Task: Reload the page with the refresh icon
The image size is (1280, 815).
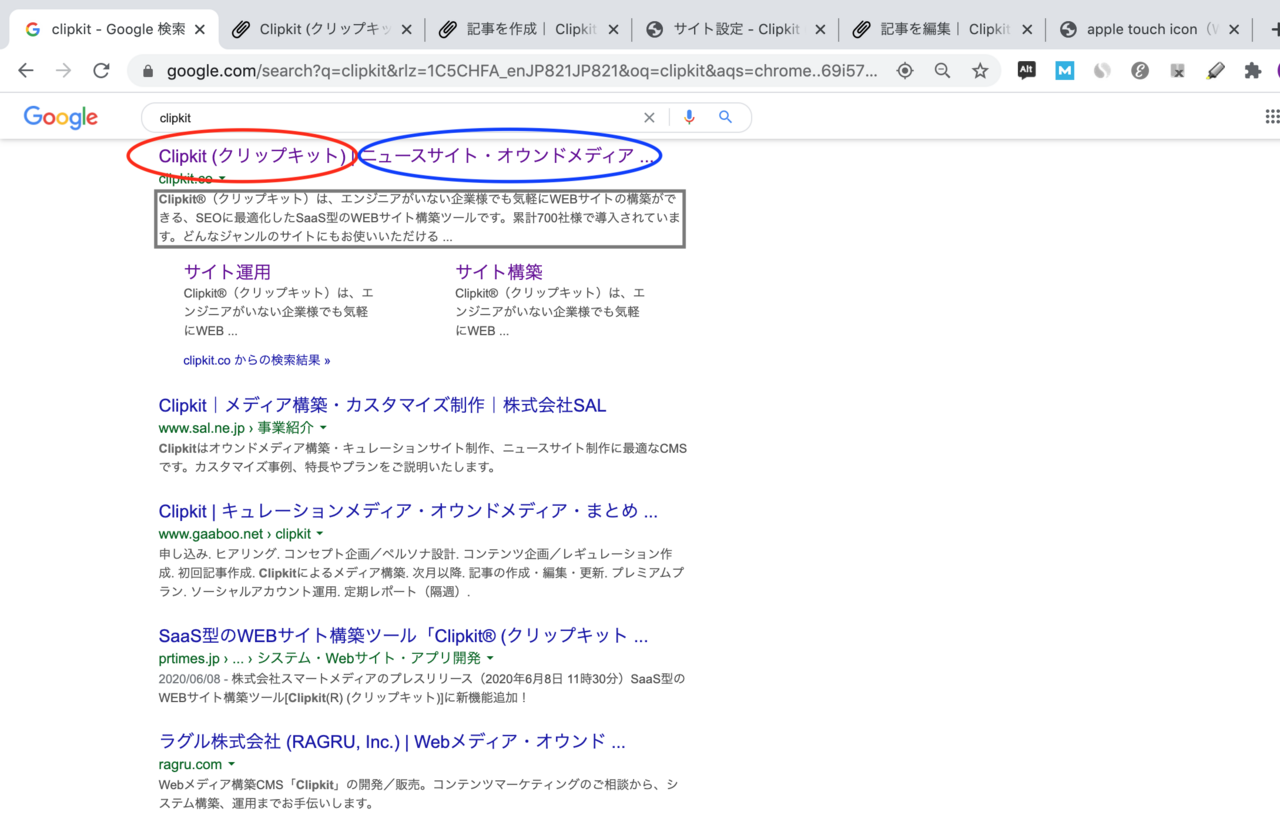Action: tap(101, 70)
